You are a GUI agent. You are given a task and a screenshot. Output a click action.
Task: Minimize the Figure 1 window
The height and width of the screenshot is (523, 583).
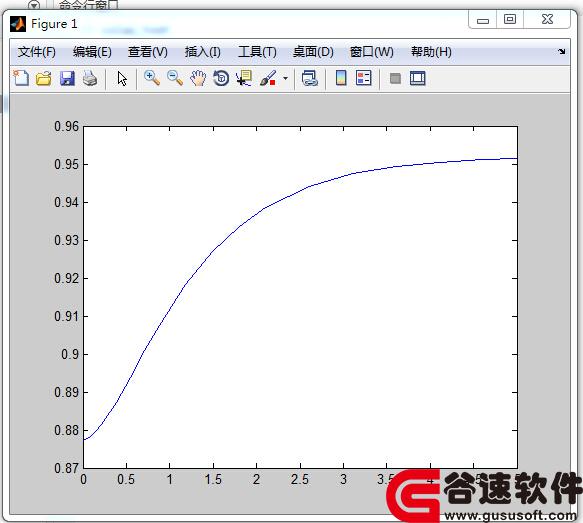tap(483, 20)
